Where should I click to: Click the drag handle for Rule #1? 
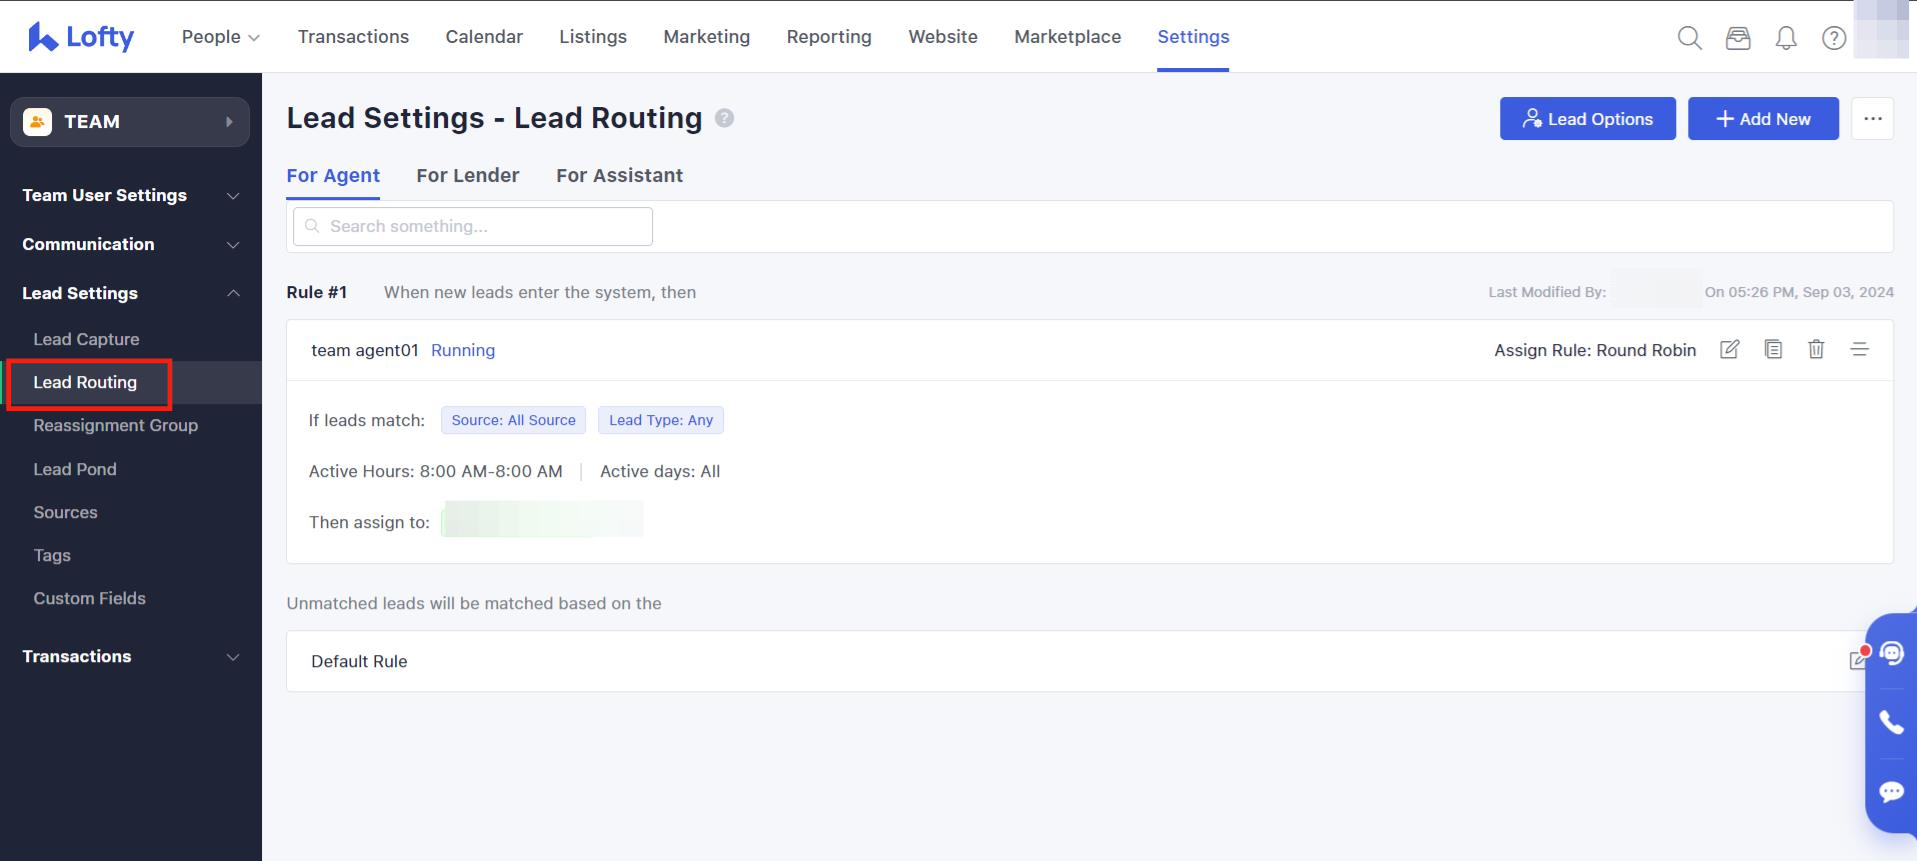(x=1859, y=349)
